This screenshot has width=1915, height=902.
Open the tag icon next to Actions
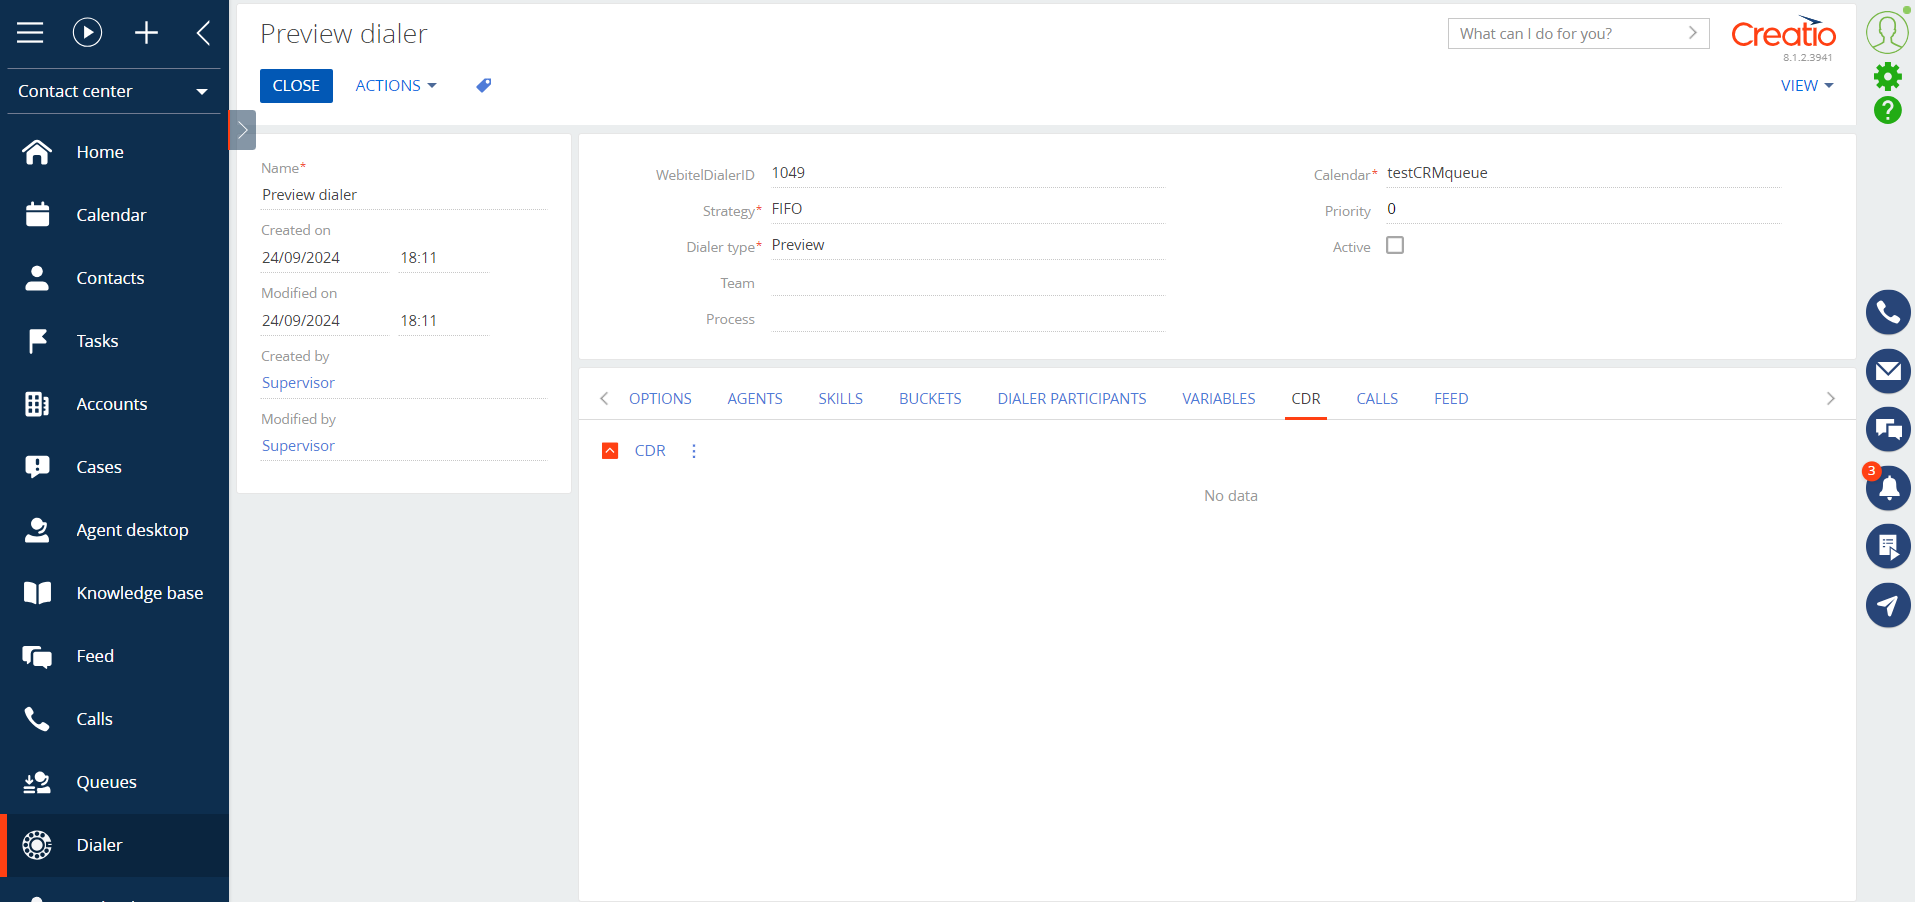(484, 86)
